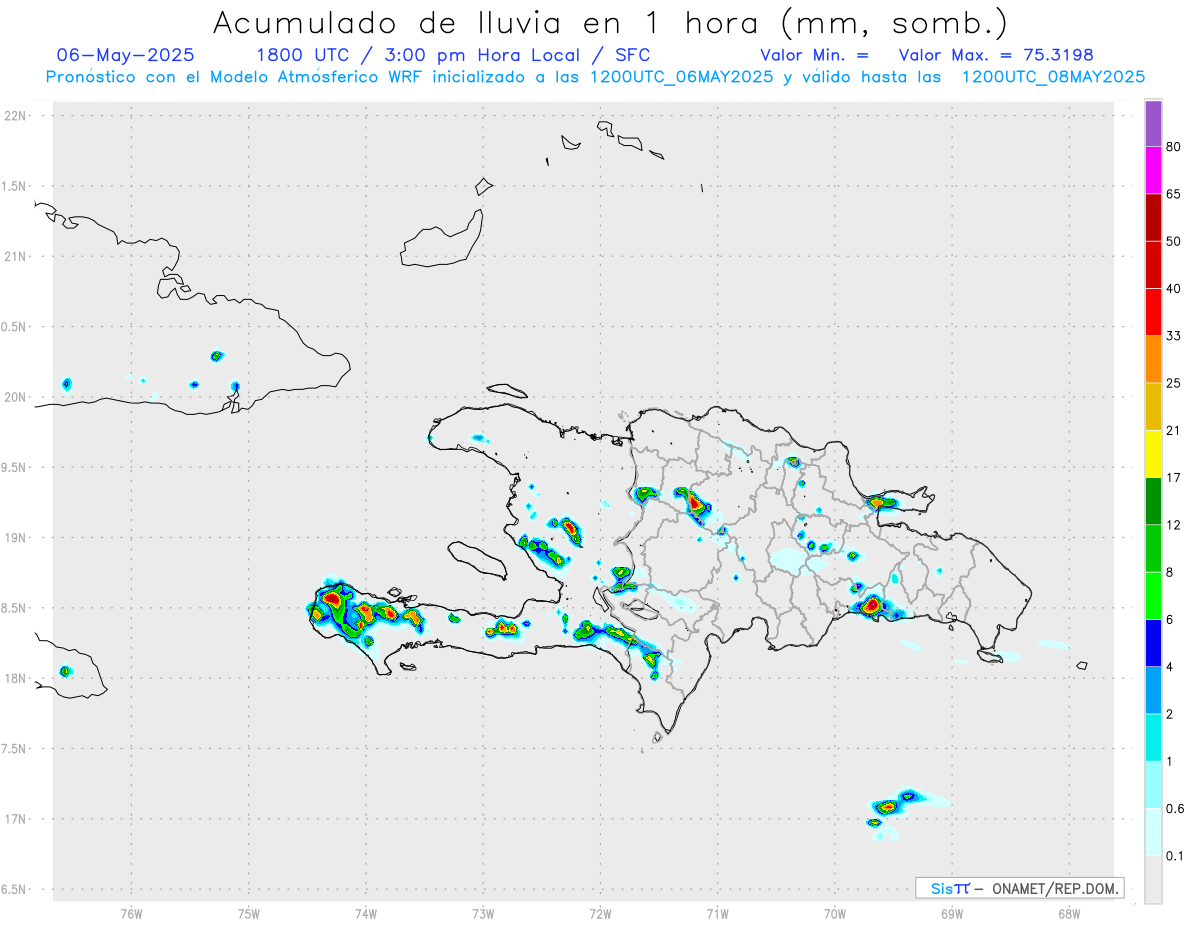Click the 'SisTT – ONAMET/REP.DOM.' credit box
1200x927 pixels.
click(x=1019, y=888)
